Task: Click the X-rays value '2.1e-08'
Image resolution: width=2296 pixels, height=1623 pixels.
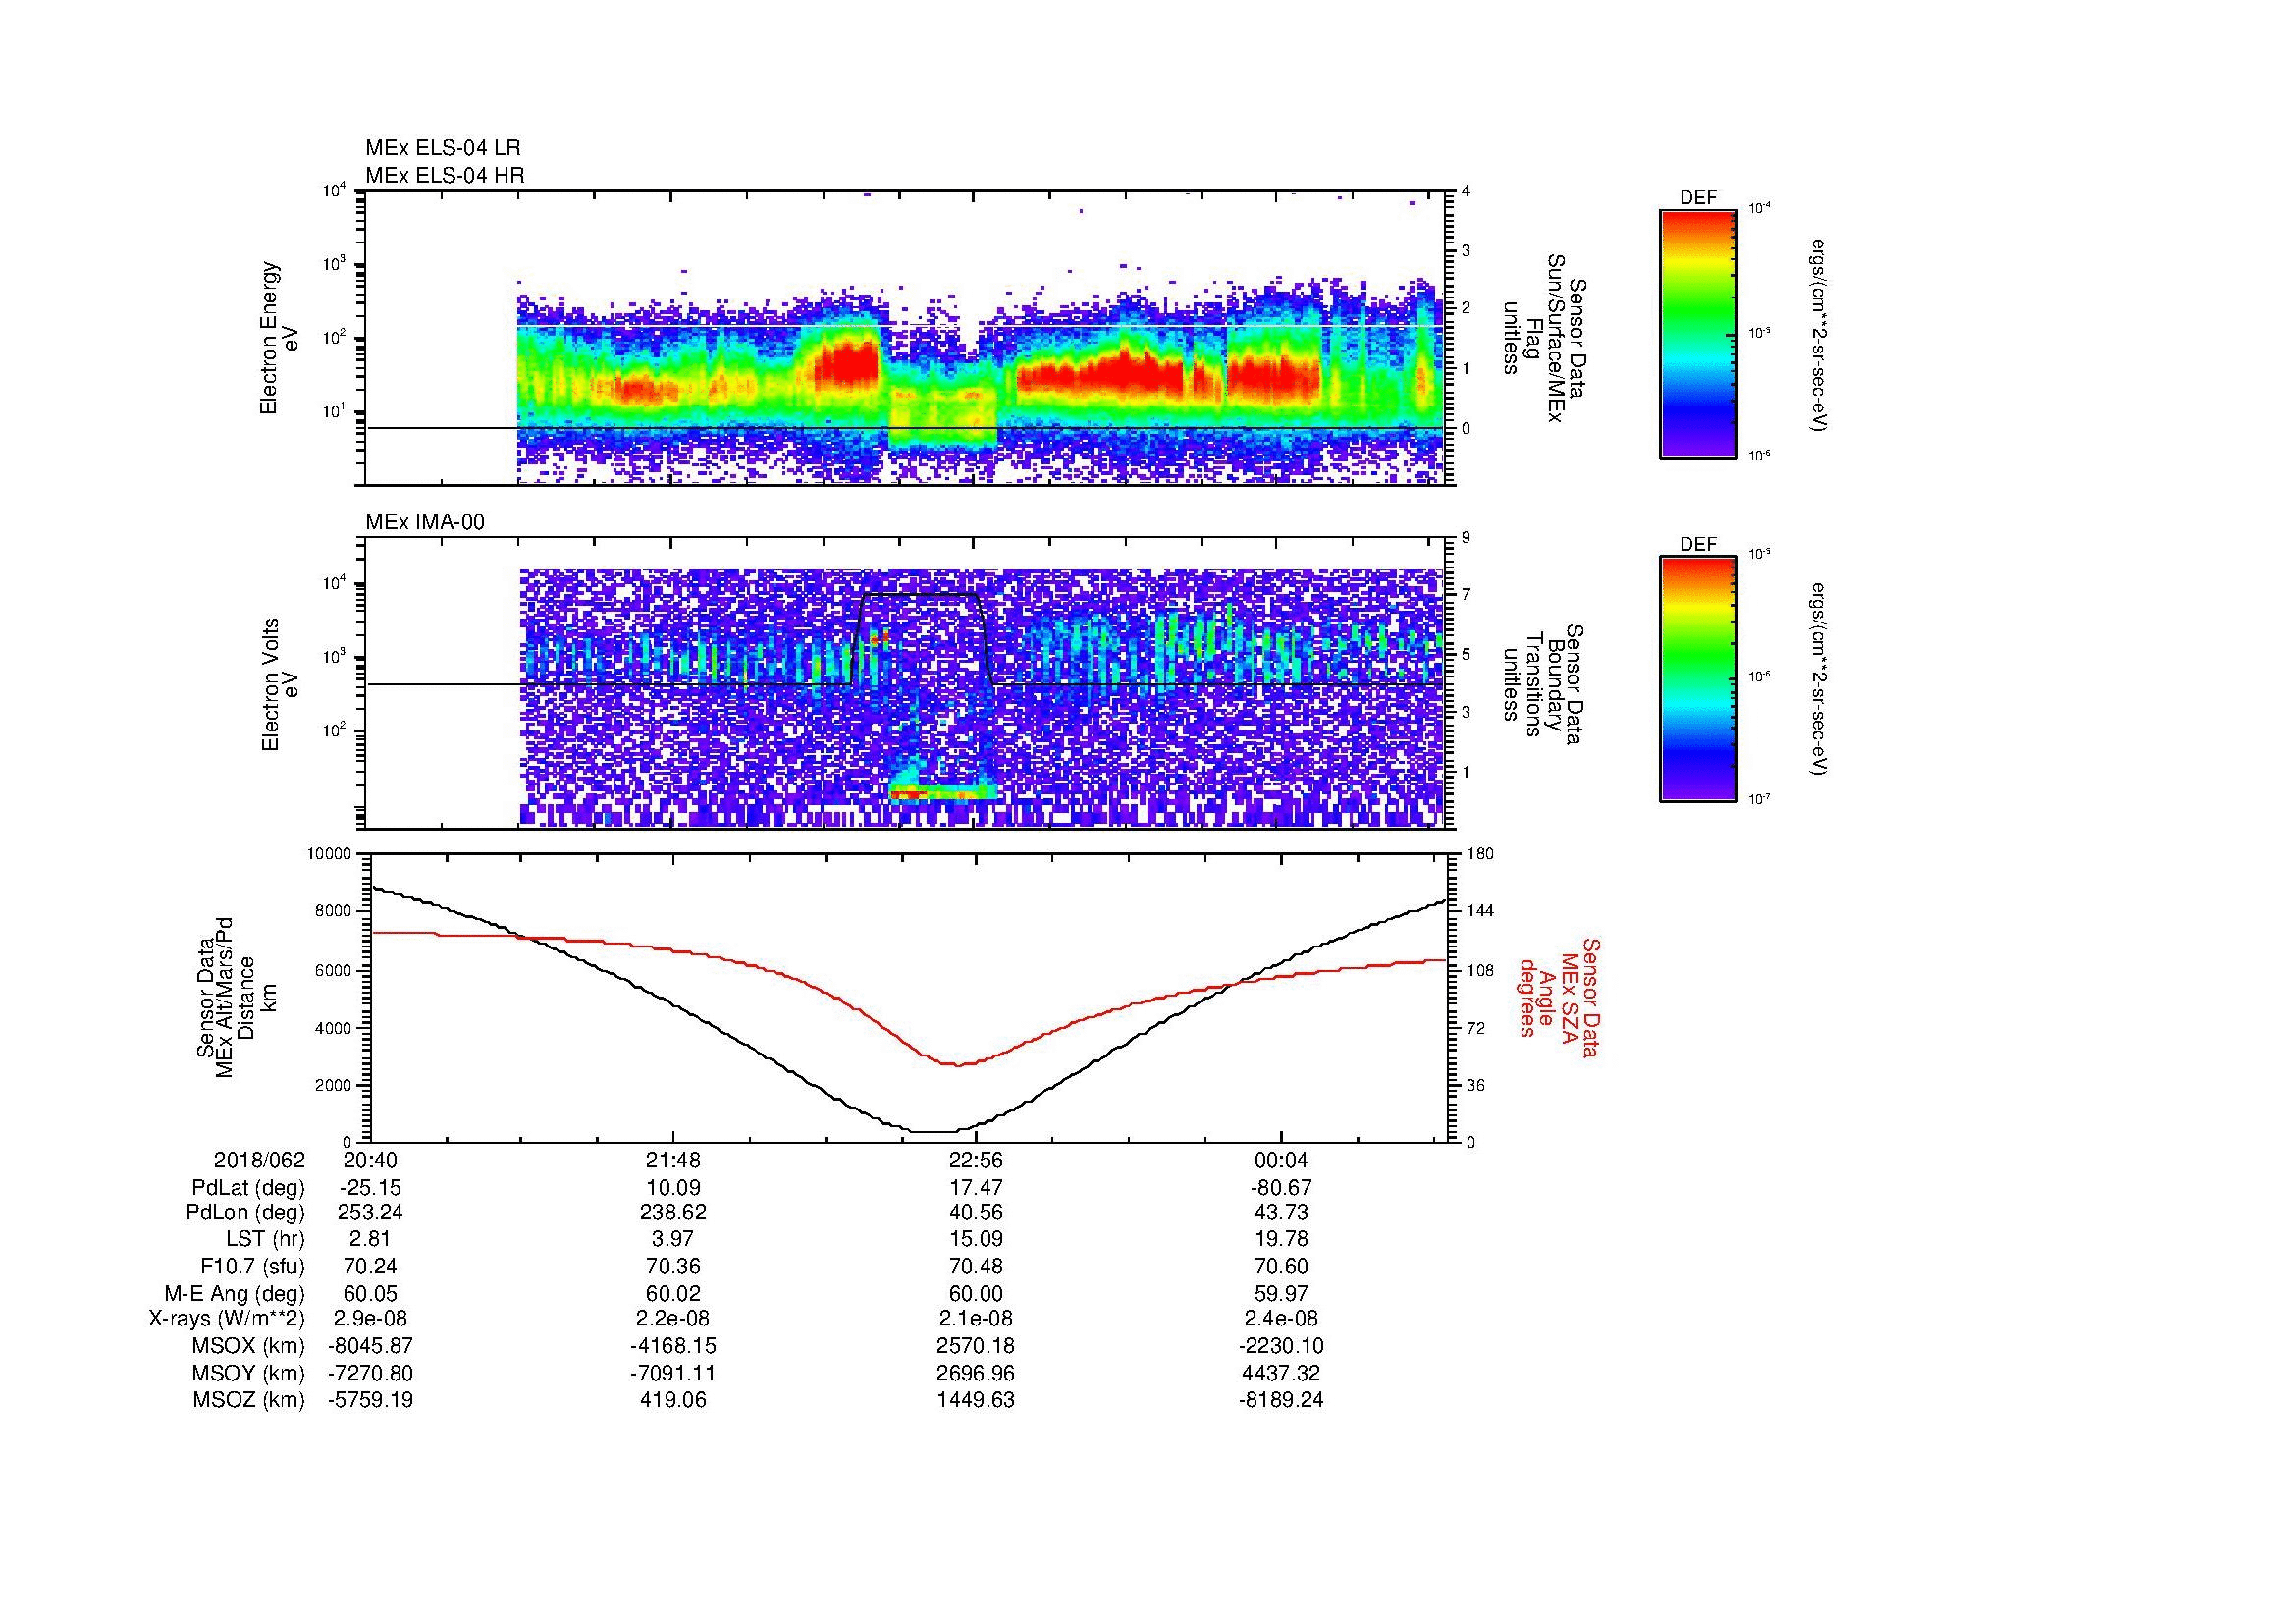Action: (x=976, y=1319)
